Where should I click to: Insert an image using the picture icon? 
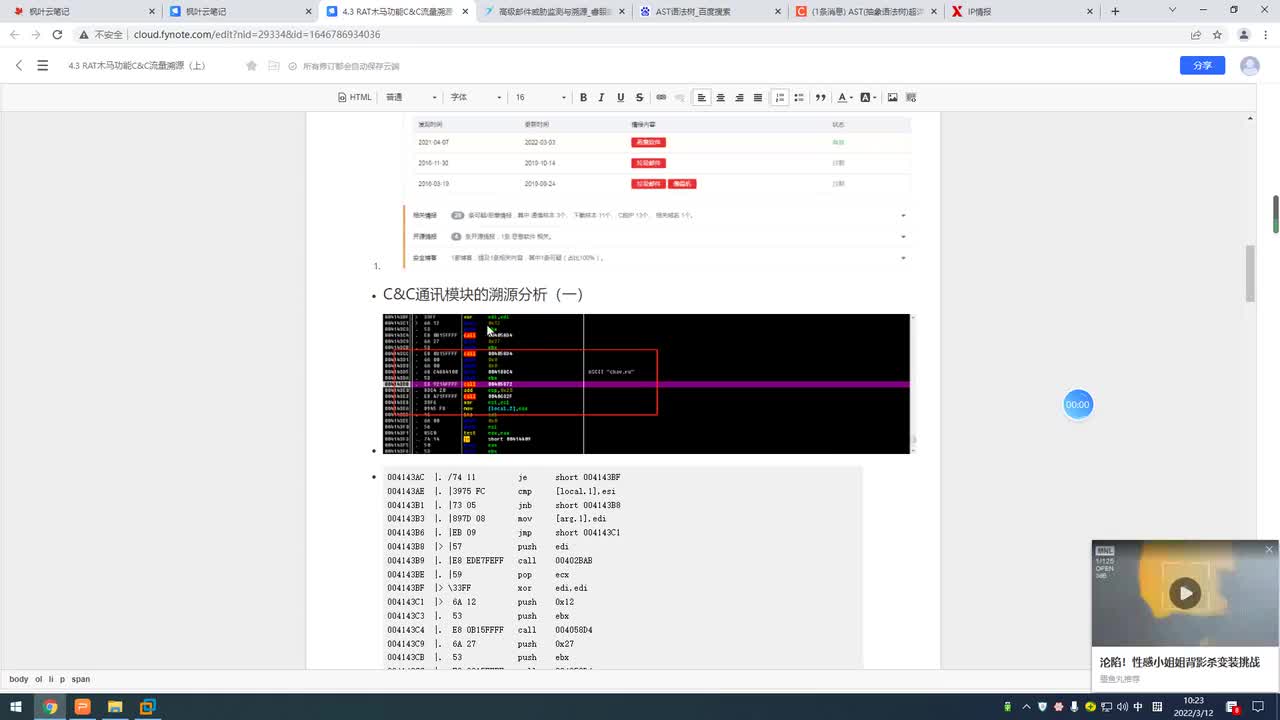pos(892,97)
